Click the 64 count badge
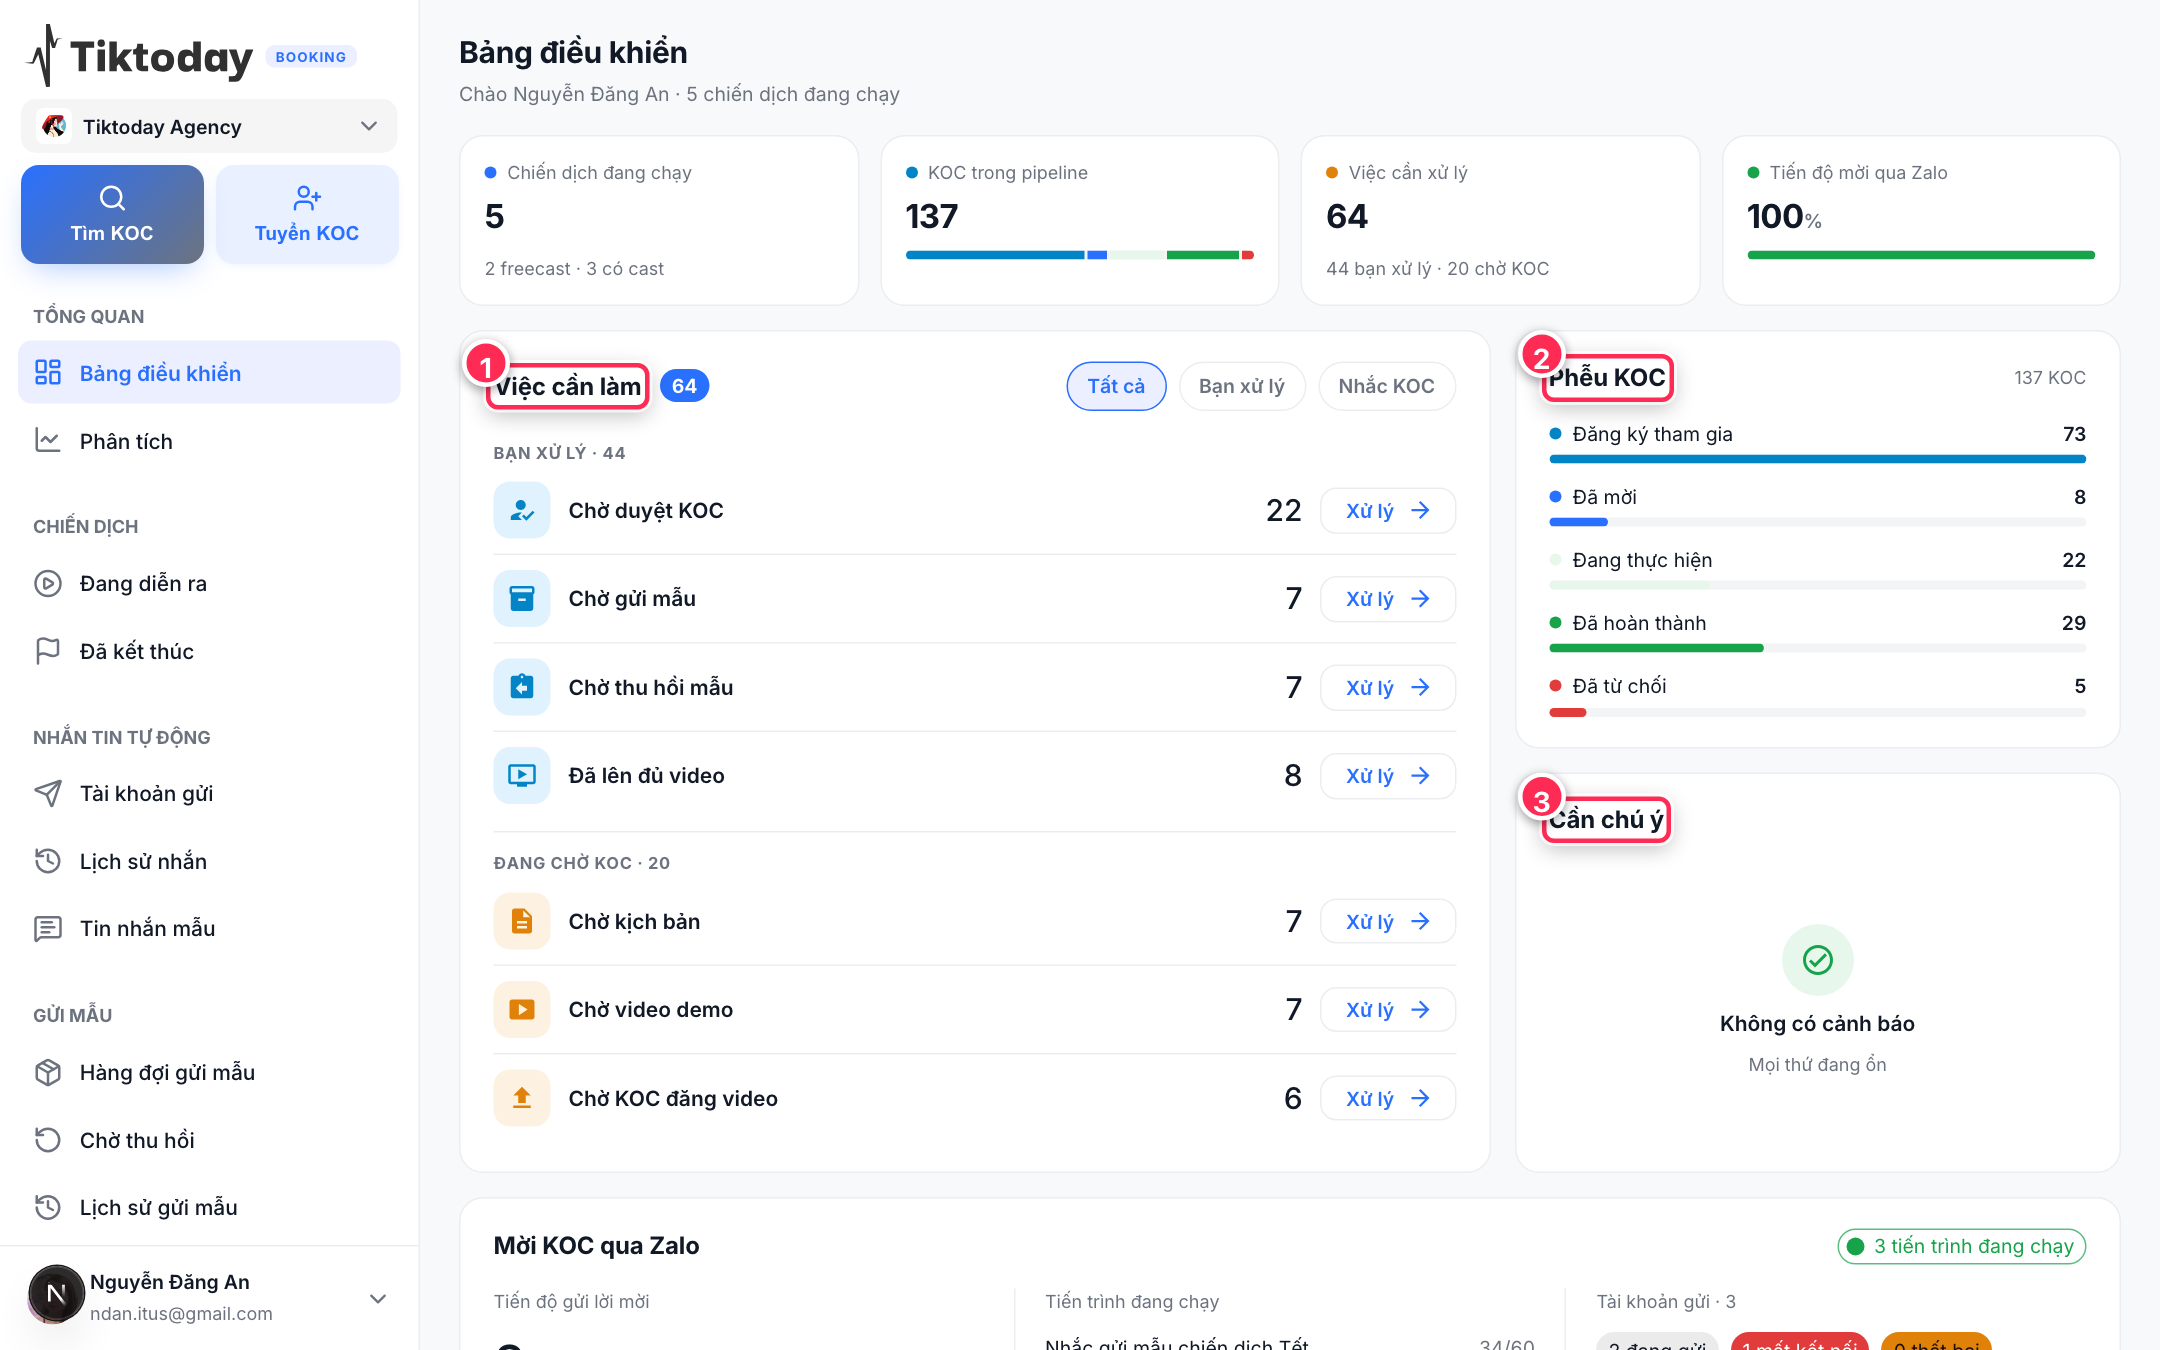 click(684, 386)
